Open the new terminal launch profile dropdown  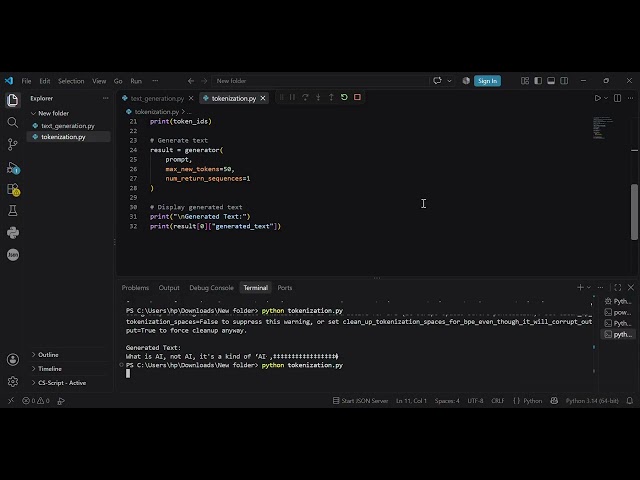tap(589, 288)
